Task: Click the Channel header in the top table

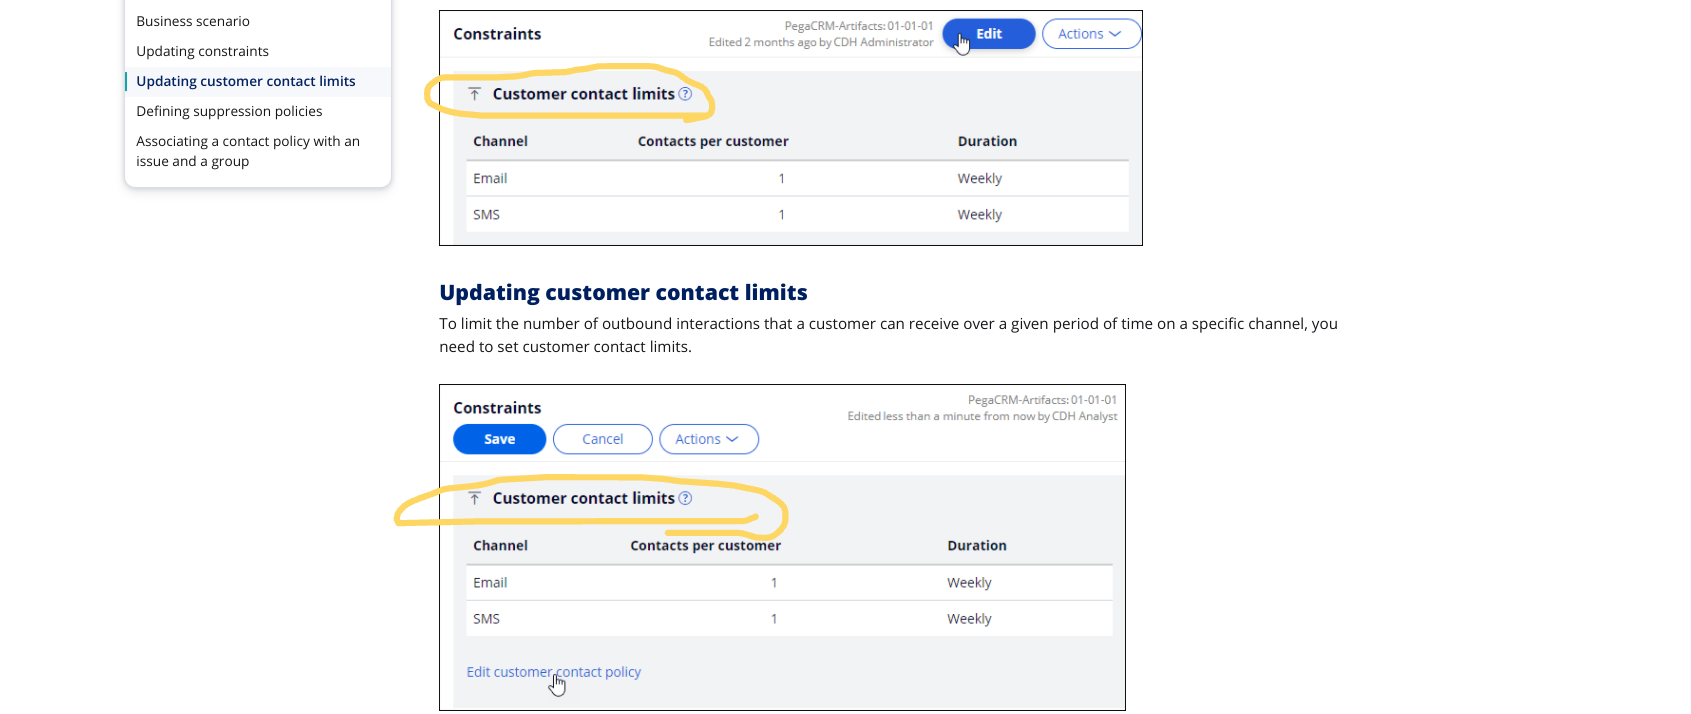Action: tap(500, 141)
